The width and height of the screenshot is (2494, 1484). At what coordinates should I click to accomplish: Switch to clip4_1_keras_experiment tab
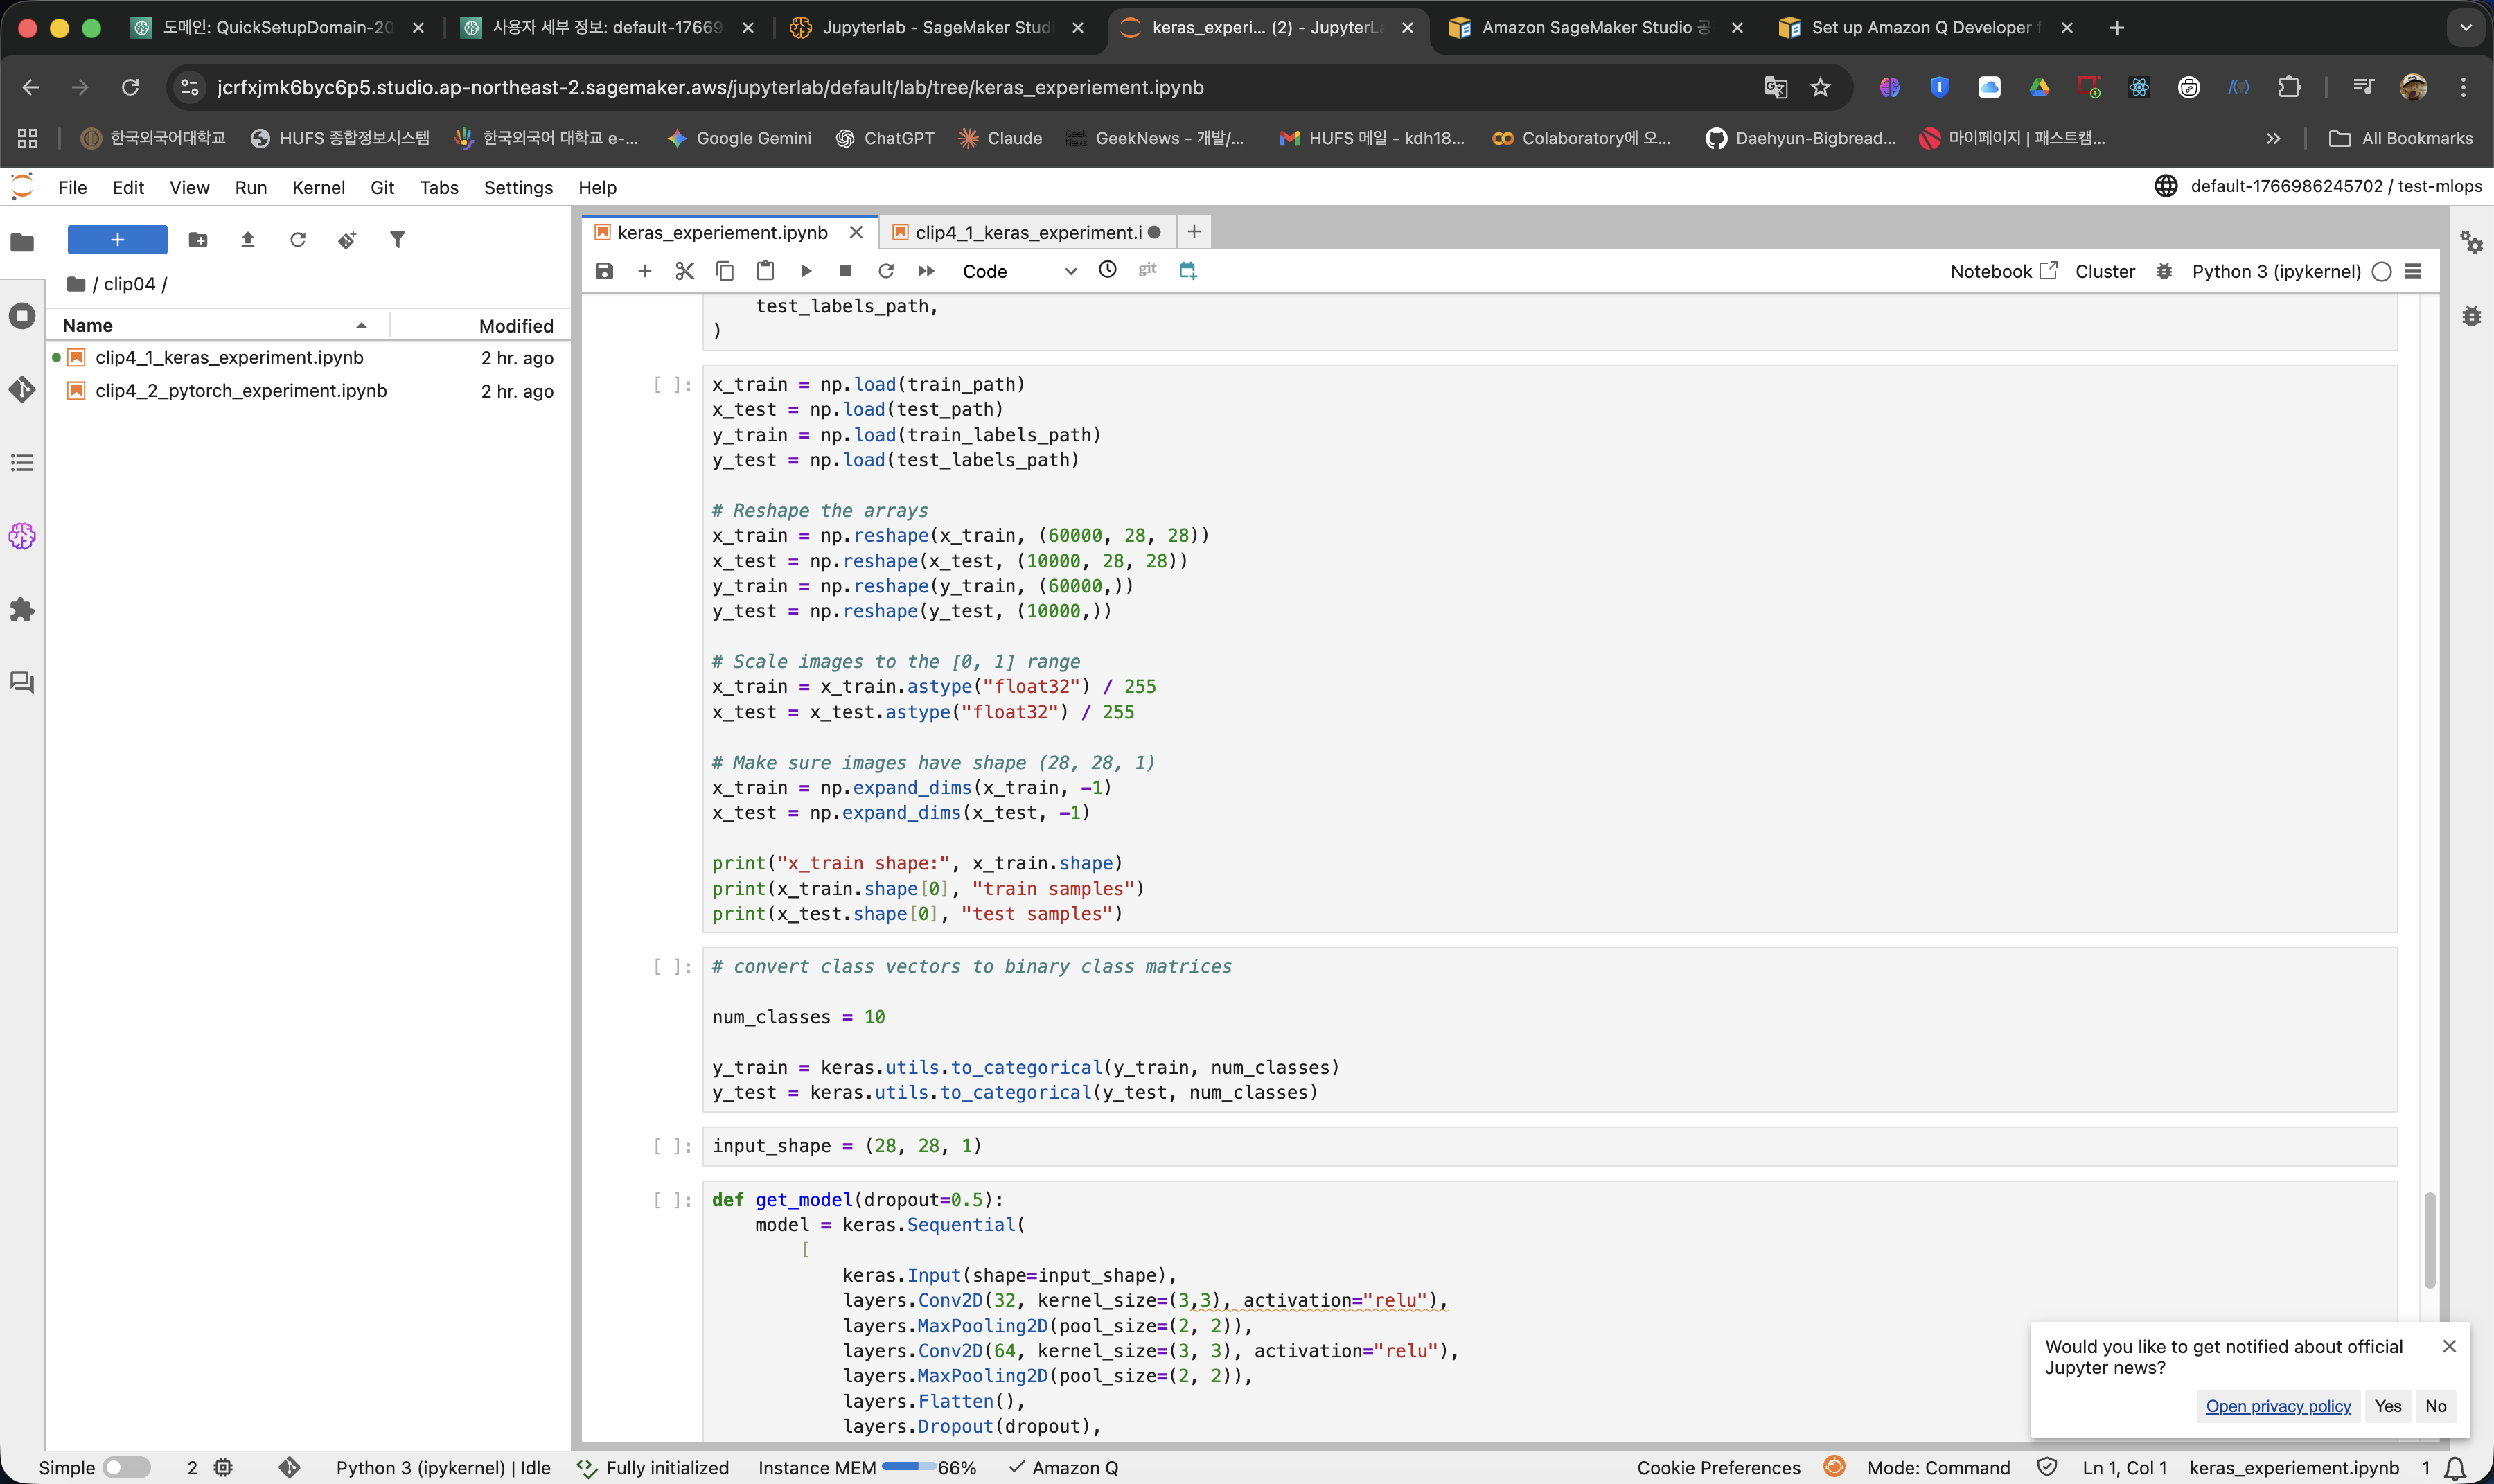click(x=1027, y=232)
